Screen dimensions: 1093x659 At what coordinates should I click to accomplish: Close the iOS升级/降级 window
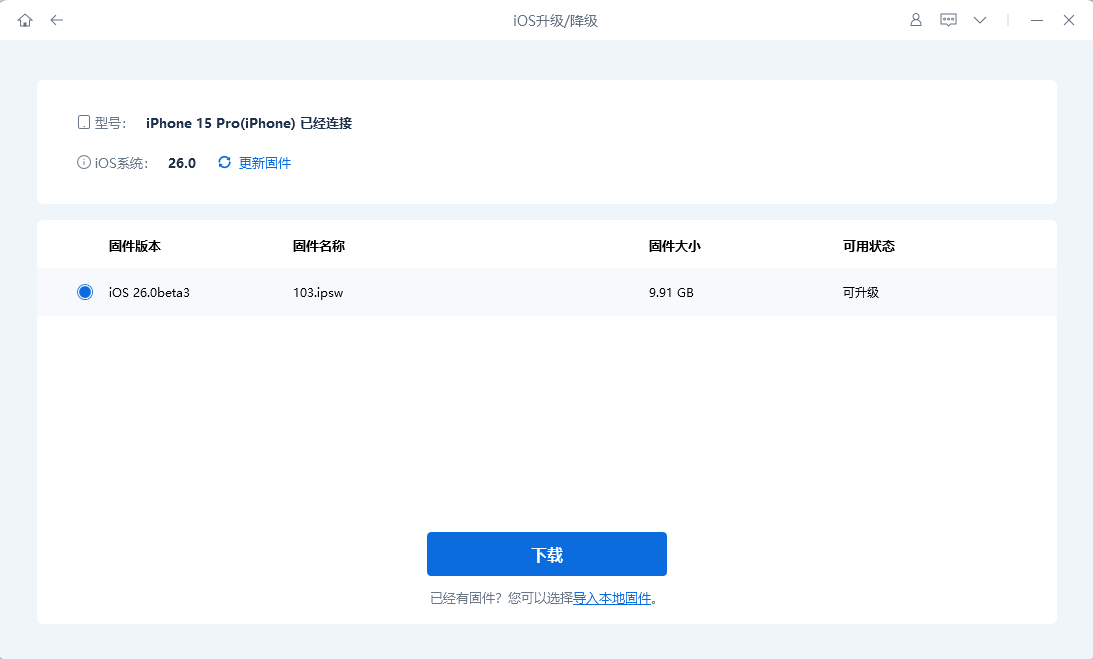pyautogui.click(x=1069, y=20)
